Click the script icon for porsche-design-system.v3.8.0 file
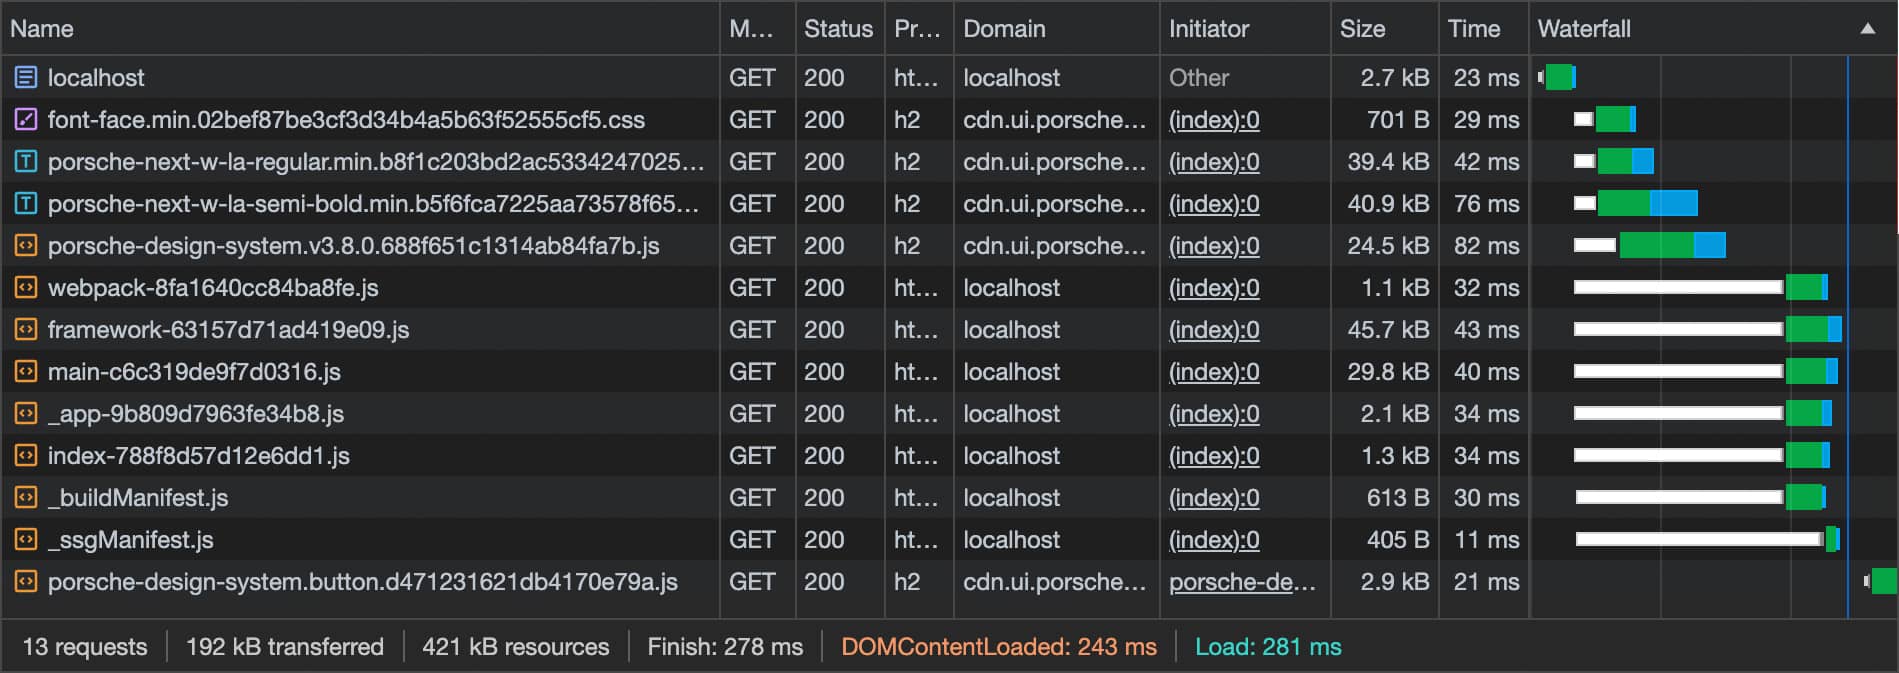The image size is (1899, 673). point(25,245)
